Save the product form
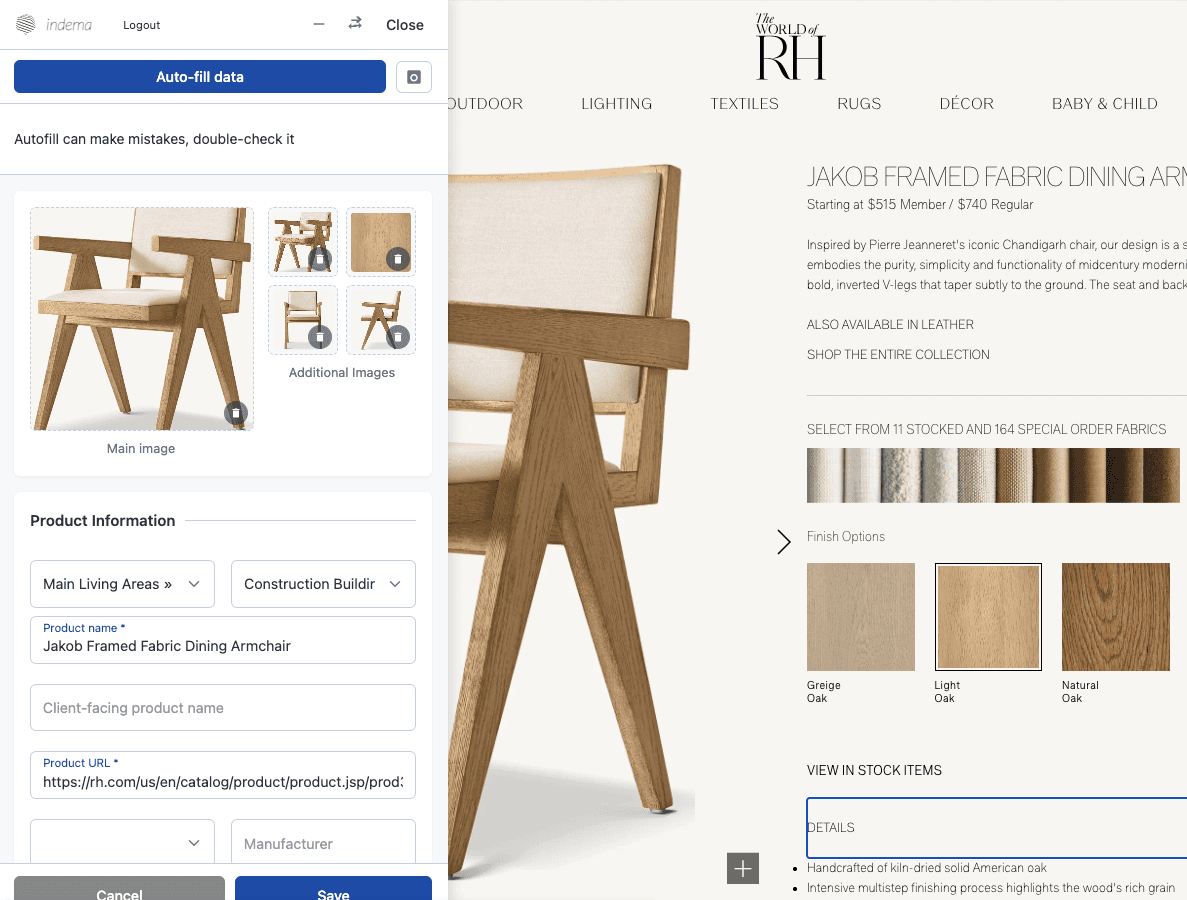1187x900 pixels. (333, 893)
